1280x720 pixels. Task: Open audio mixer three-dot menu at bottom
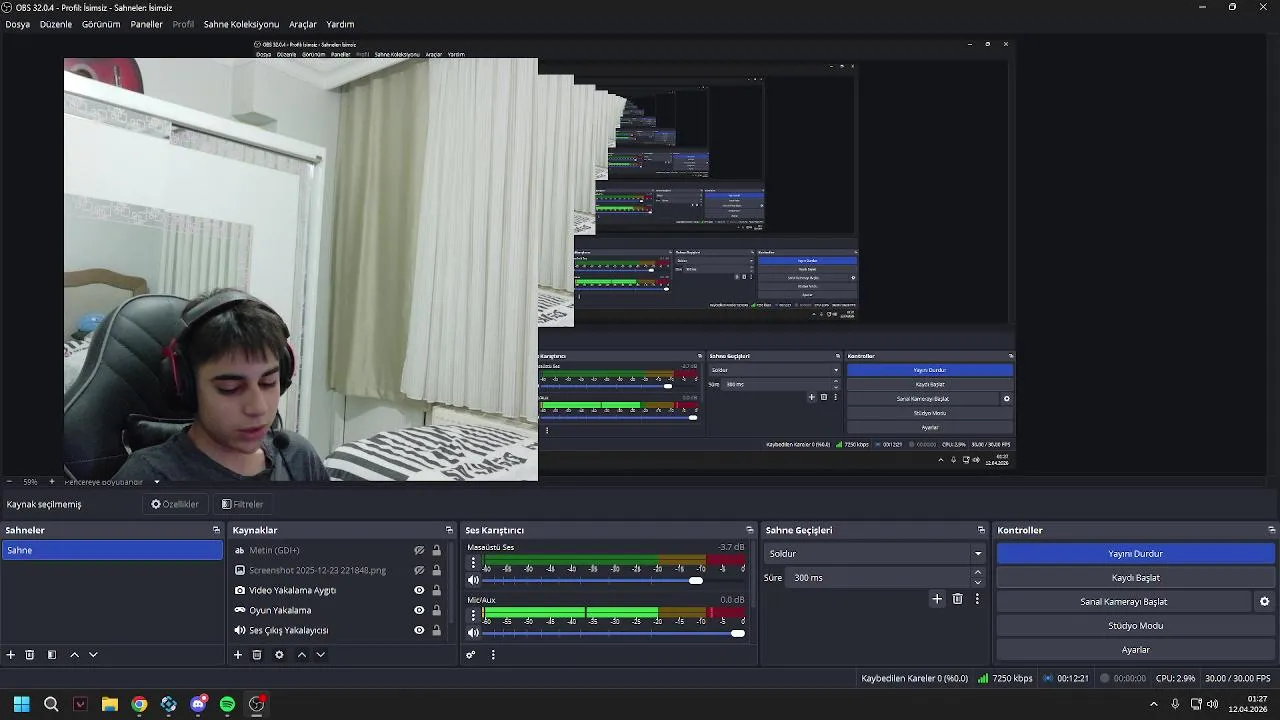click(493, 655)
